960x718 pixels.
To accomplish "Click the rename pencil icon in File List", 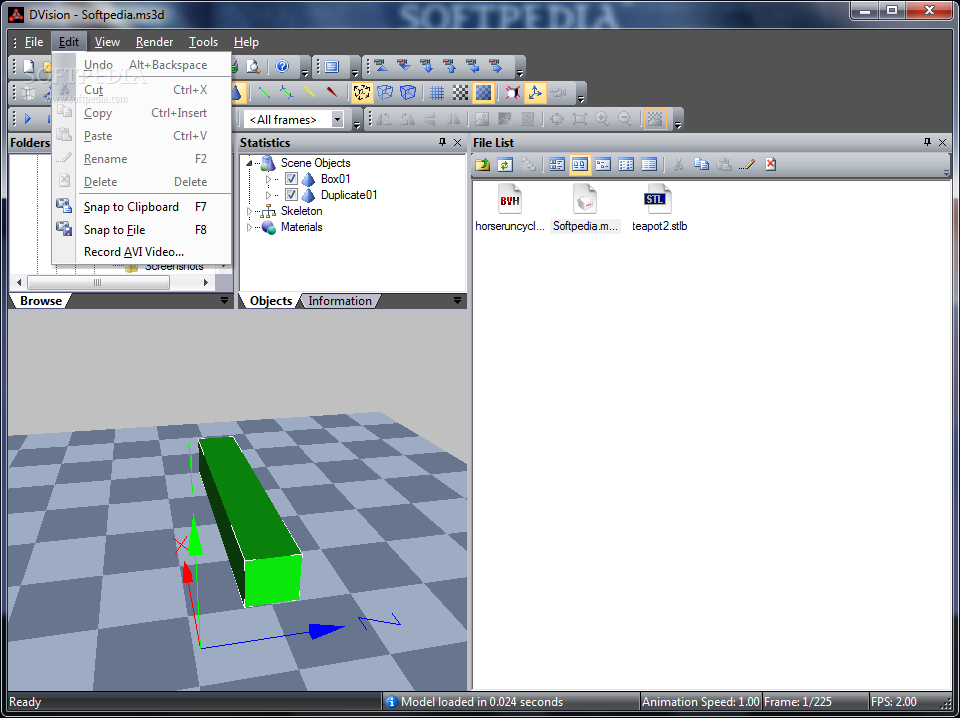I will coord(747,164).
